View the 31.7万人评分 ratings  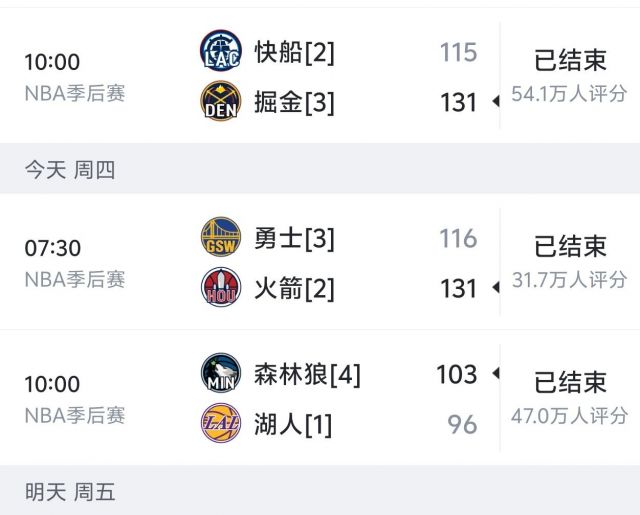(x=569, y=280)
